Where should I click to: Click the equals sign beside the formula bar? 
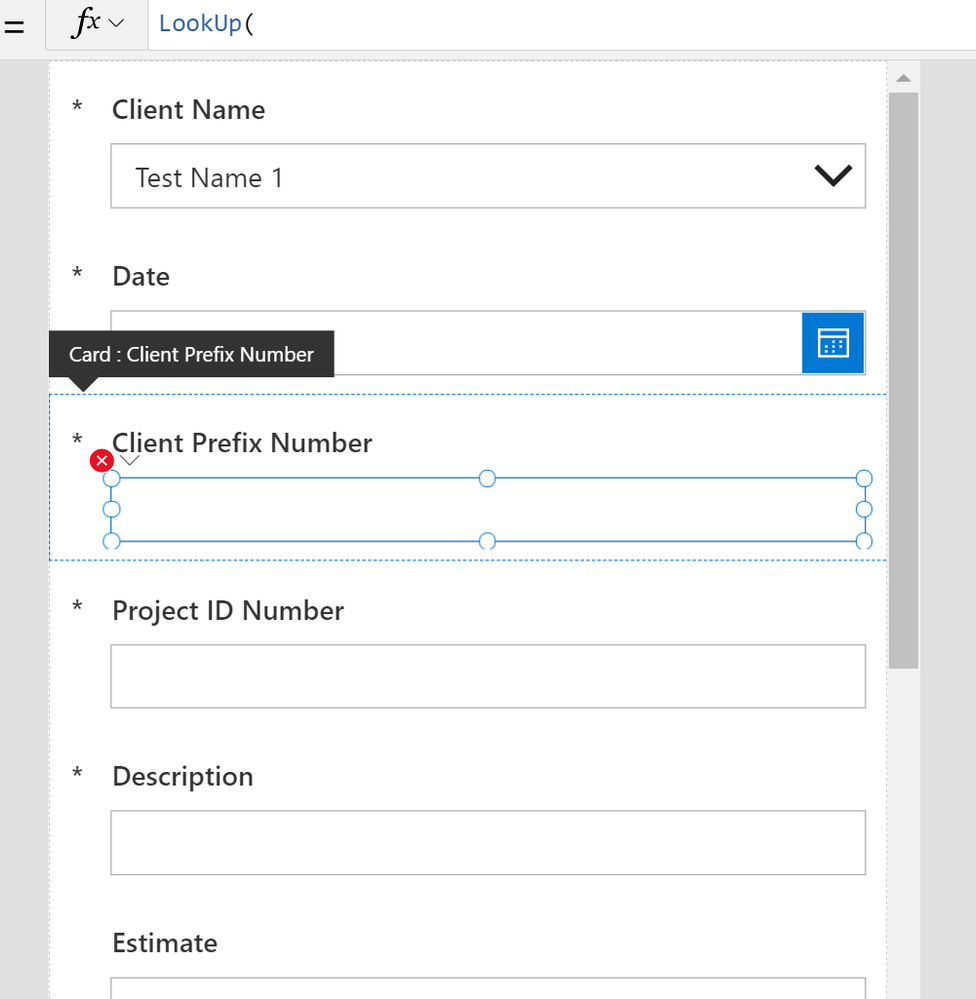[x=15, y=25]
